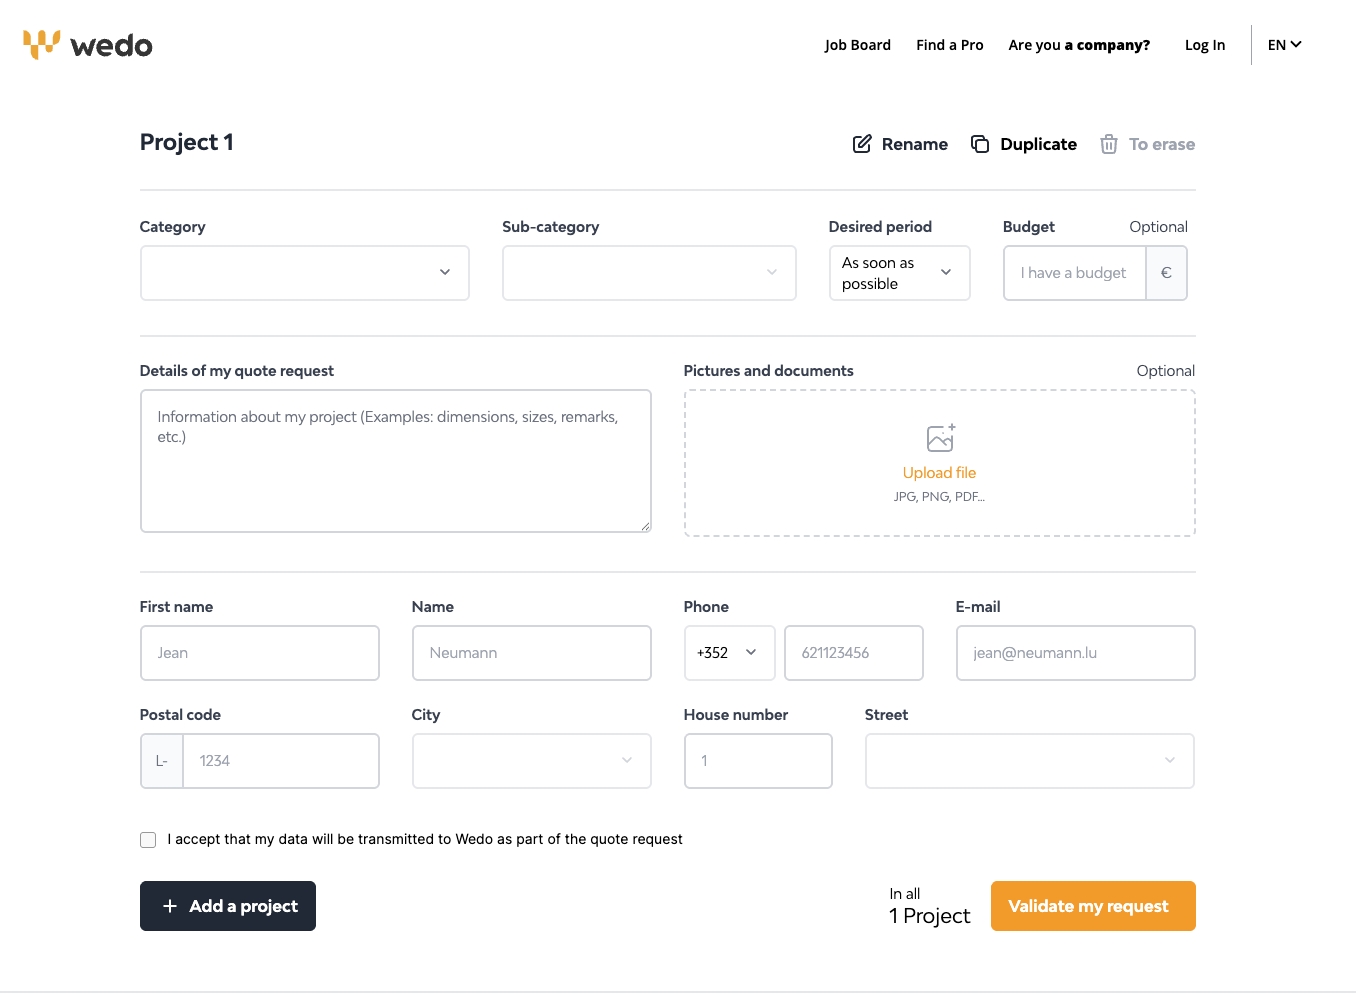Click the euro currency symbol
1356x997 pixels.
[x=1166, y=273]
